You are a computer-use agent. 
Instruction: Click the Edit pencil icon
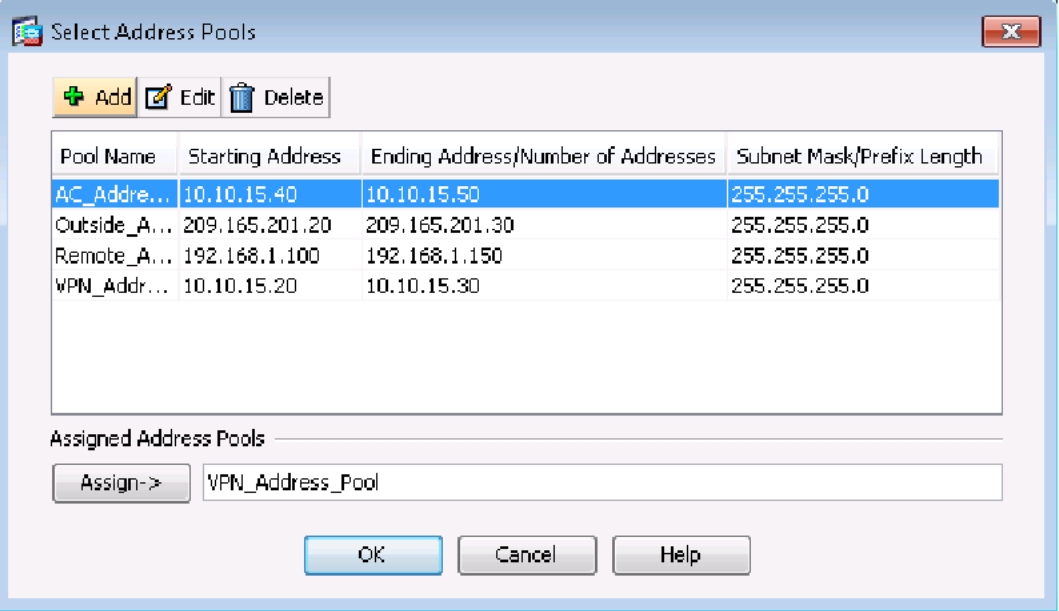(158, 97)
